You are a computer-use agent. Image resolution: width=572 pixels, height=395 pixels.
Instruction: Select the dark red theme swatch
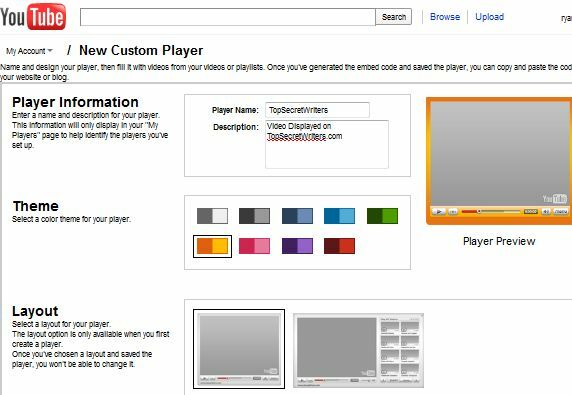click(x=339, y=246)
